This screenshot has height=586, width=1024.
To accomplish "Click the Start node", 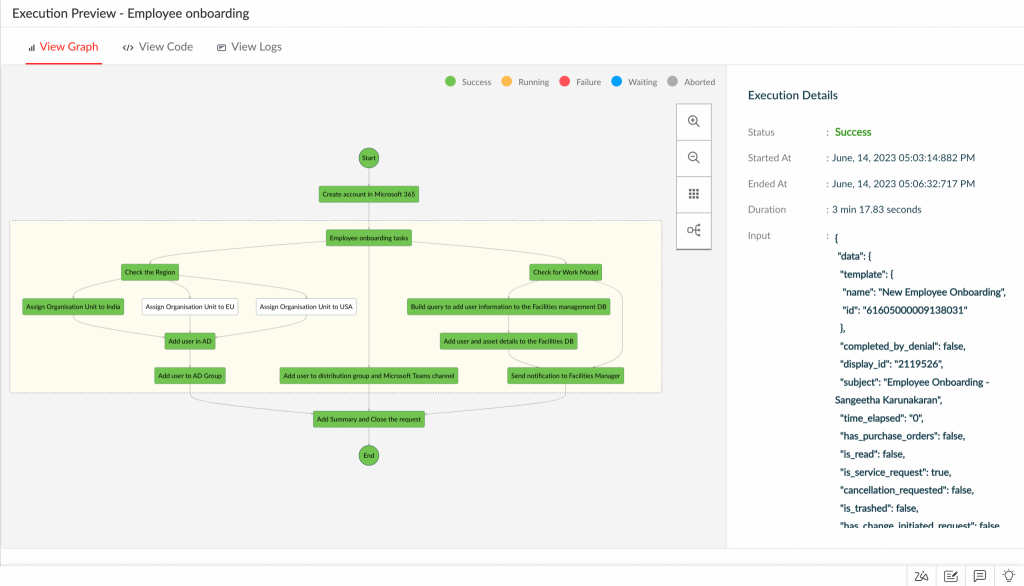I will point(369,158).
